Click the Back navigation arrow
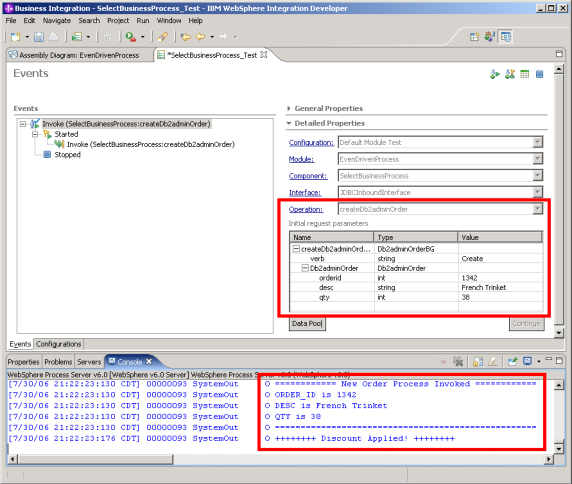 [201, 36]
